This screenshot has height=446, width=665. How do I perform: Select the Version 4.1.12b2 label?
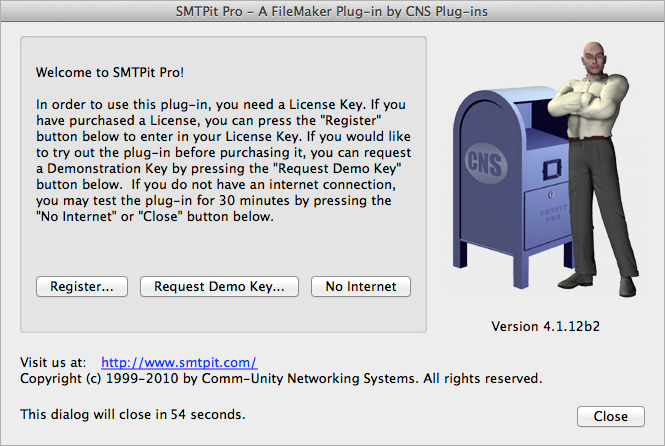(545, 326)
